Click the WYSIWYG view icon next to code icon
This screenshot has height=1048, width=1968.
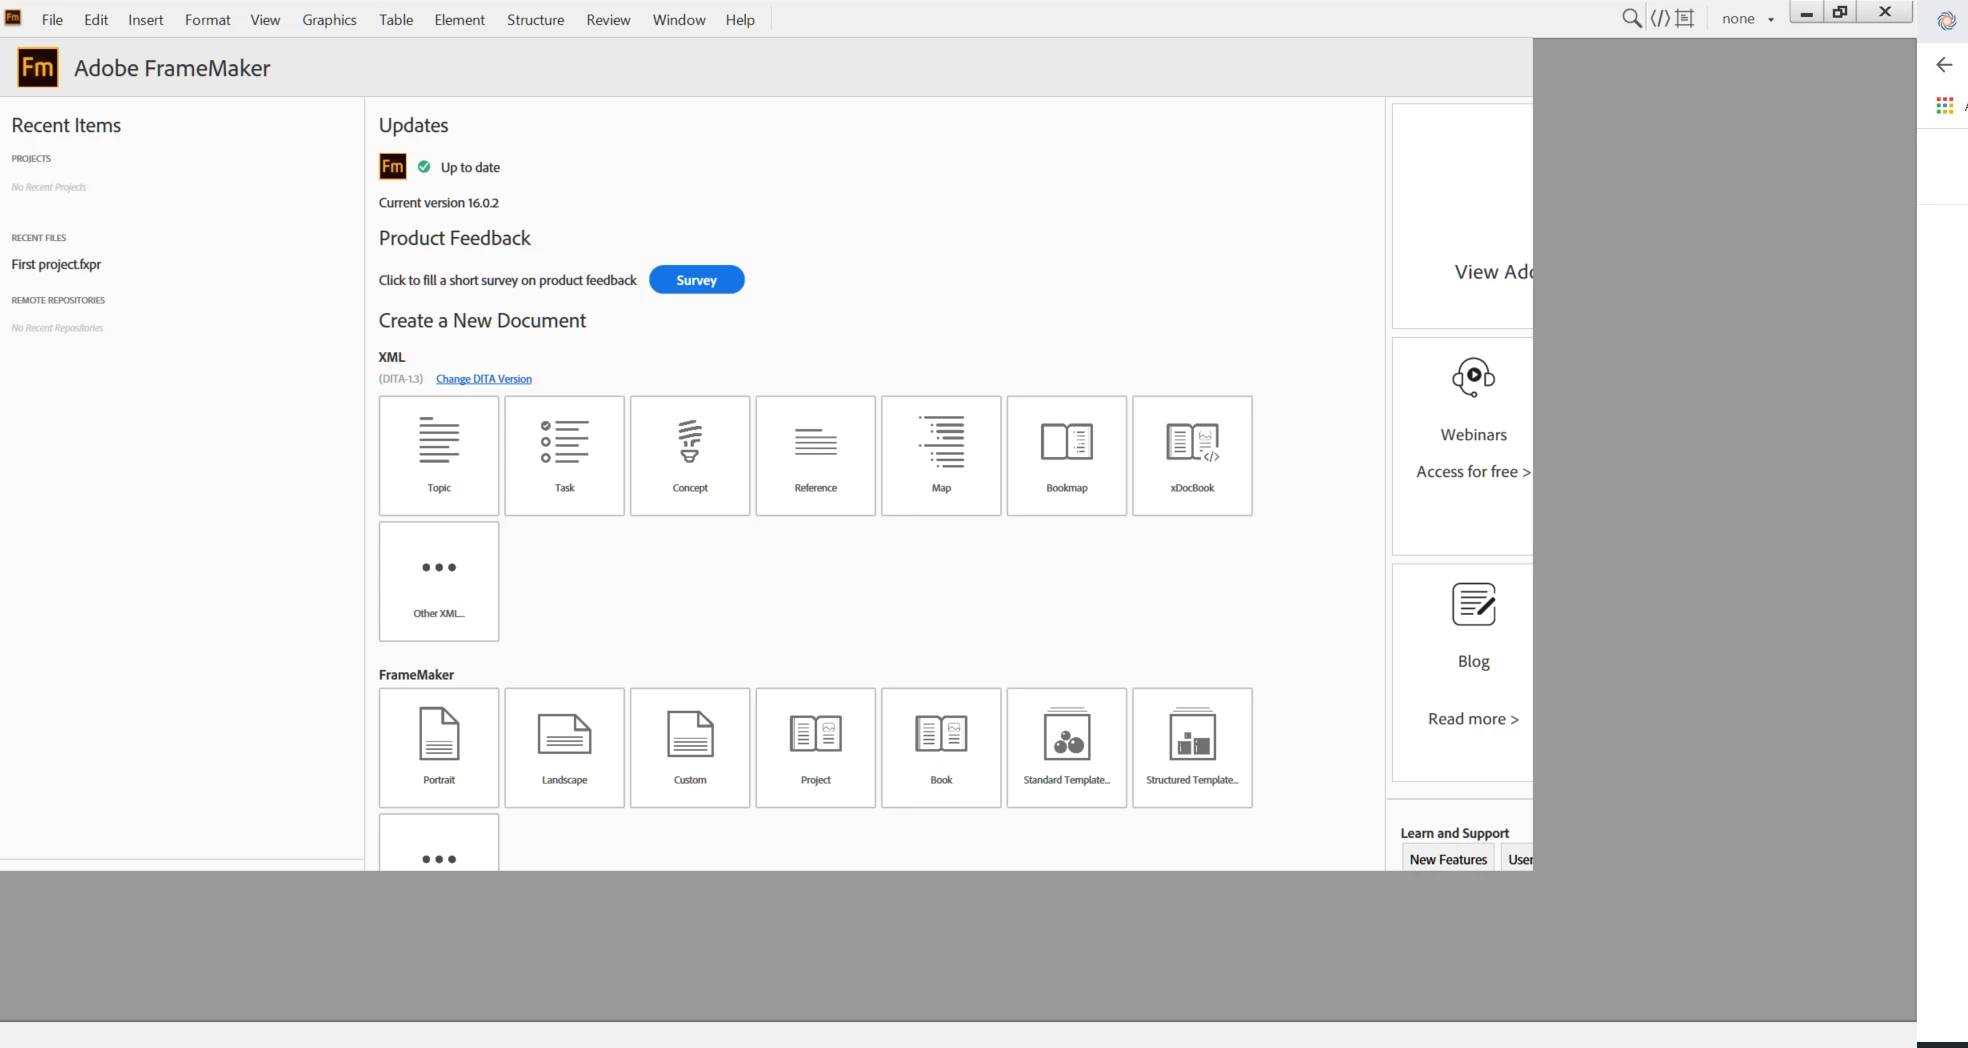[1685, 18]
